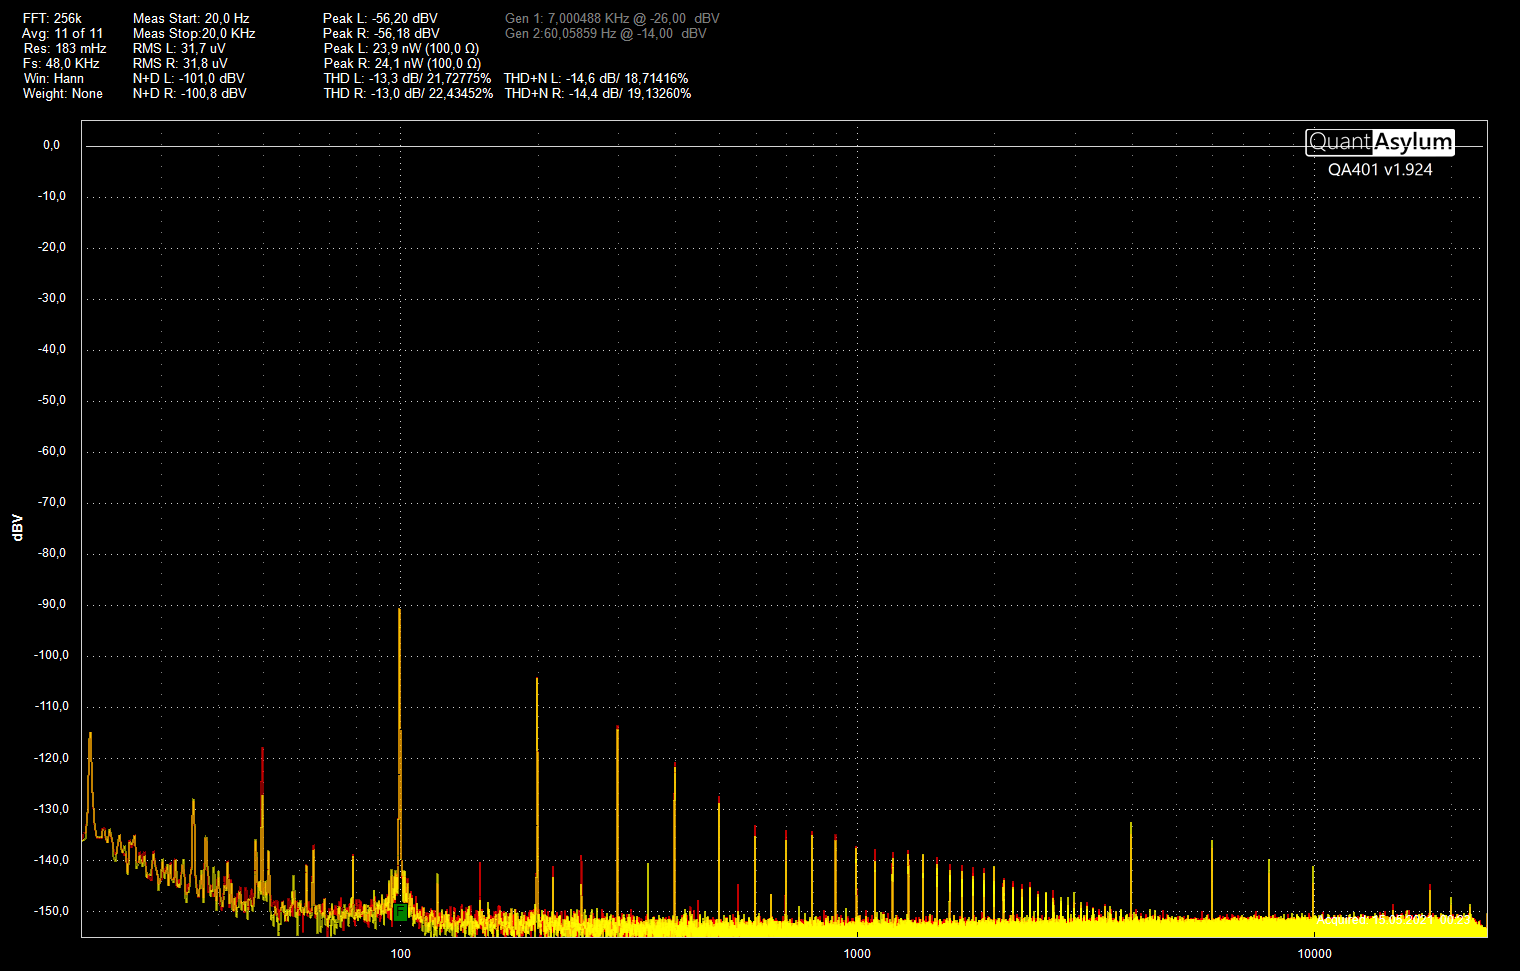Screen dimensions: 1520x971
Task: Select the '0,0' Y-axis label
Action: click(x=51, y=145)
